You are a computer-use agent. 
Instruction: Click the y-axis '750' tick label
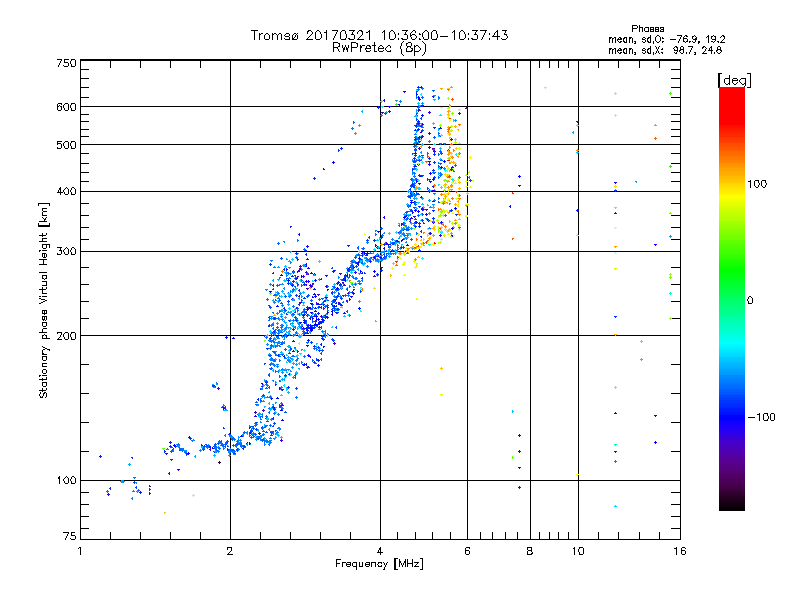(66, 63)
